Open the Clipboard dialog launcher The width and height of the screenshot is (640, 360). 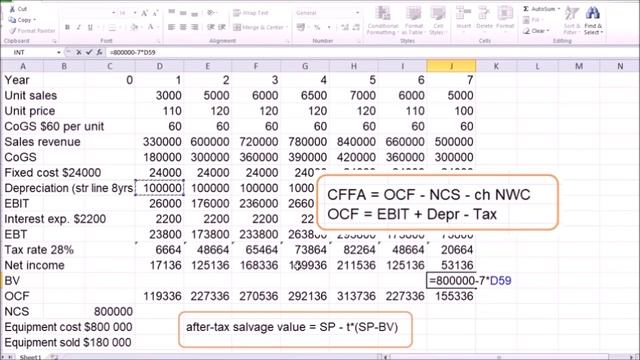click(x=54, y=41)
